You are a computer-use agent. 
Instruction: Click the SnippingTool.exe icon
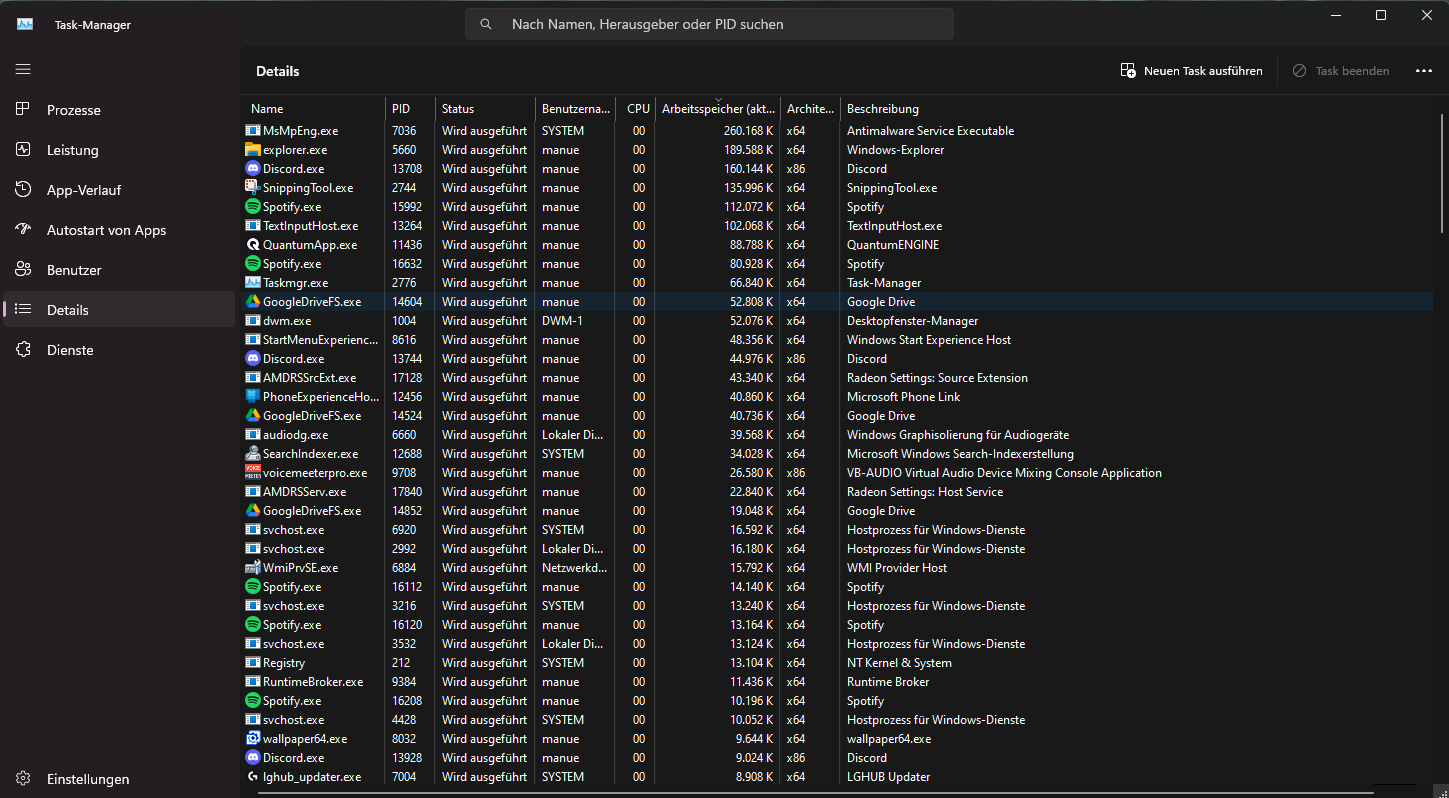click(x=253, y=188)
